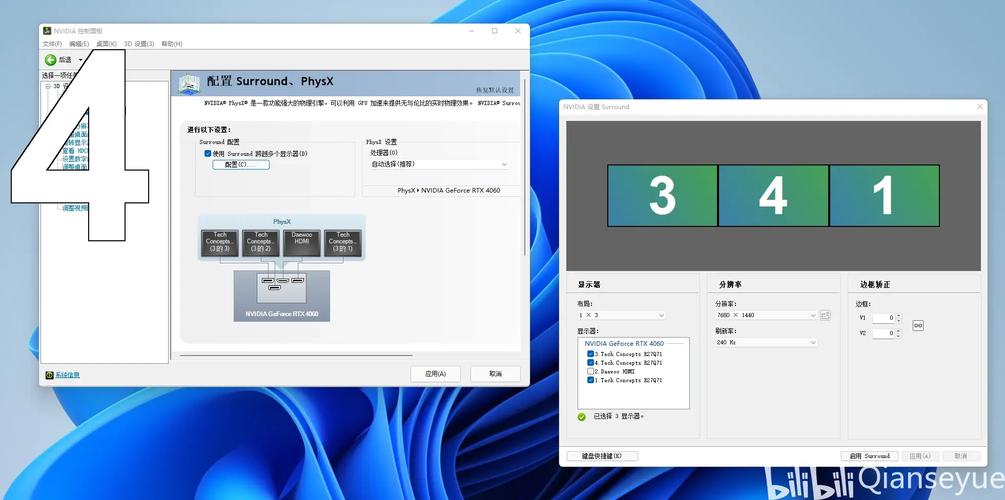
Task: Close the NVIDIA 设置 Surround window
Action: click(x=979, y=107)
